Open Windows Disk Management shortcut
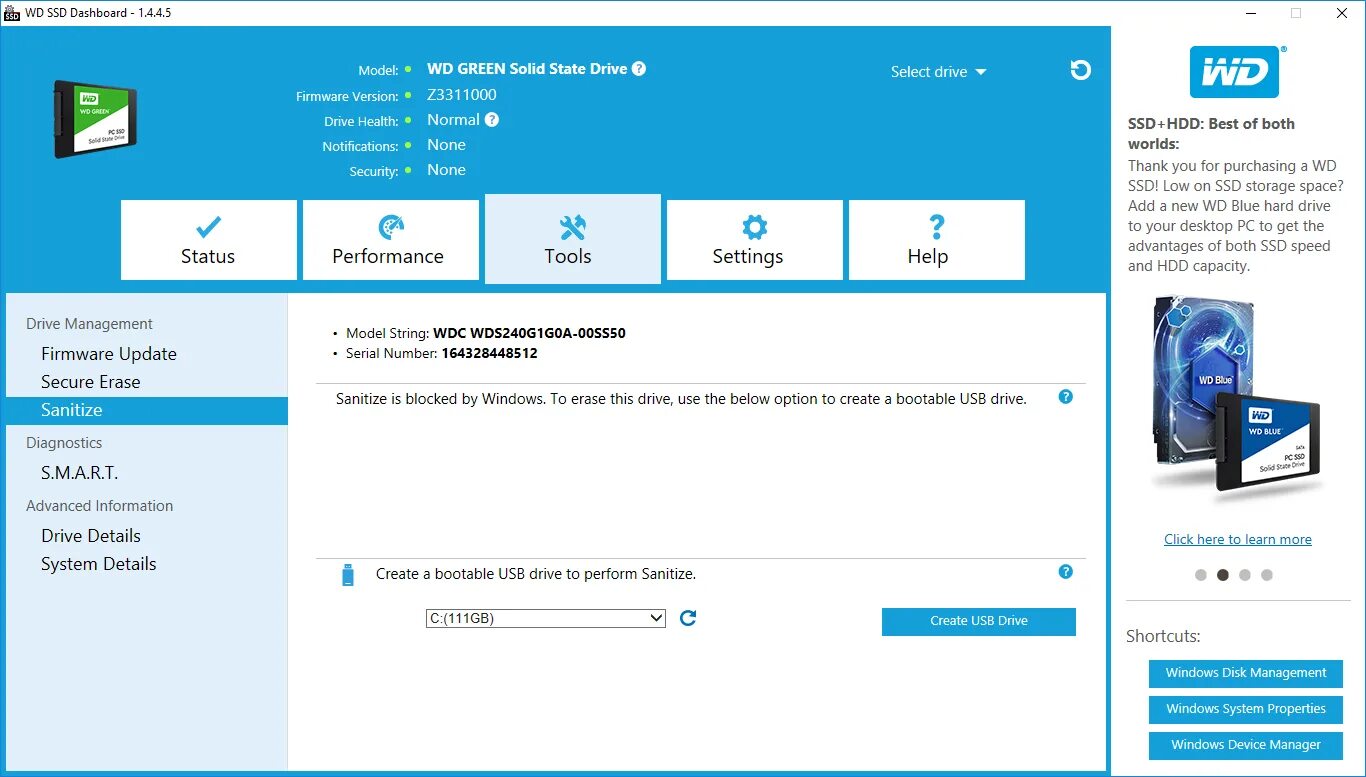 click(1246, 673)
